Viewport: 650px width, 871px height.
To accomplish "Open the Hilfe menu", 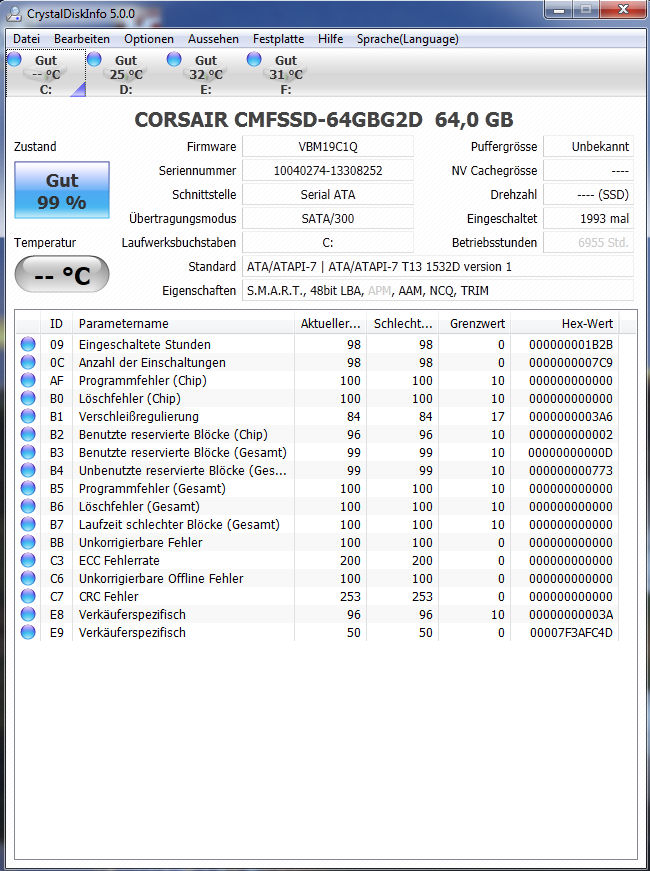I will tap(331, 39).
